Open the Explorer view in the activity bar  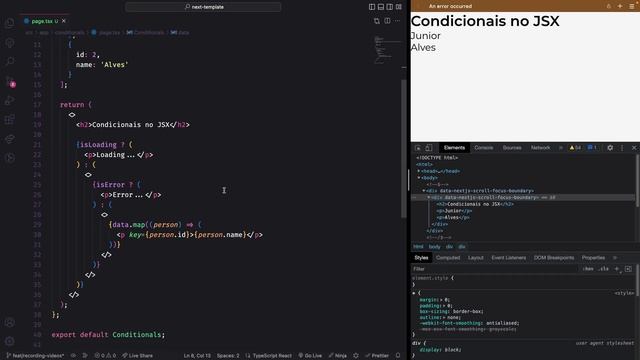click(x=10, y=23)
